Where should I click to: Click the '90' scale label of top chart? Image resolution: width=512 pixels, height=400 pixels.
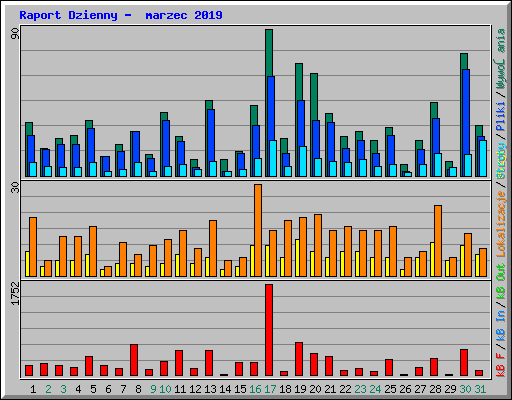15,33
